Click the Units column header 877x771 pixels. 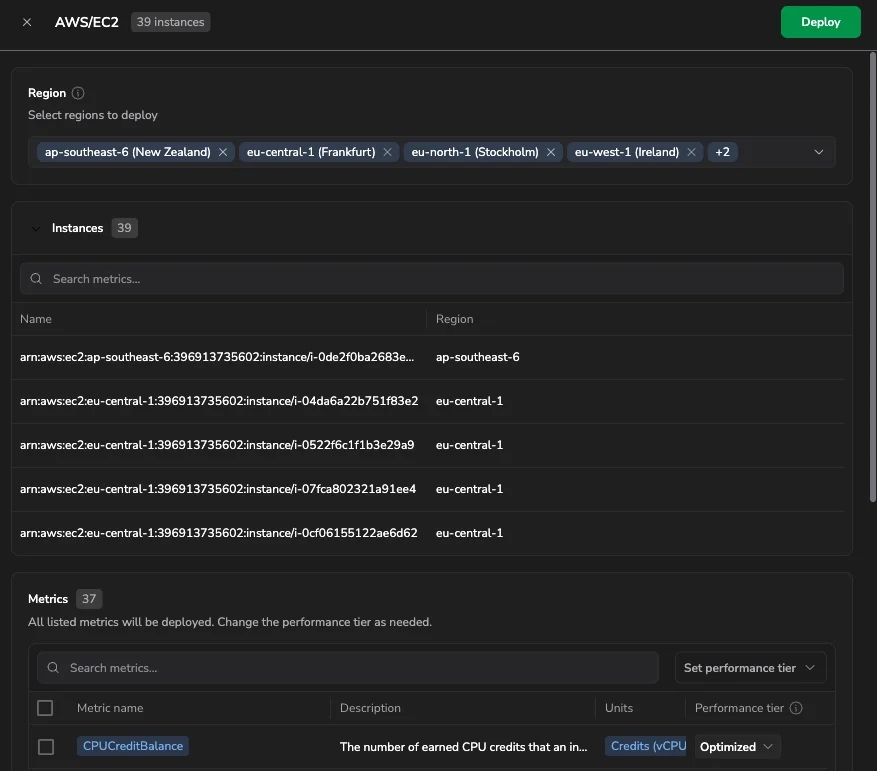coord(619,708)
